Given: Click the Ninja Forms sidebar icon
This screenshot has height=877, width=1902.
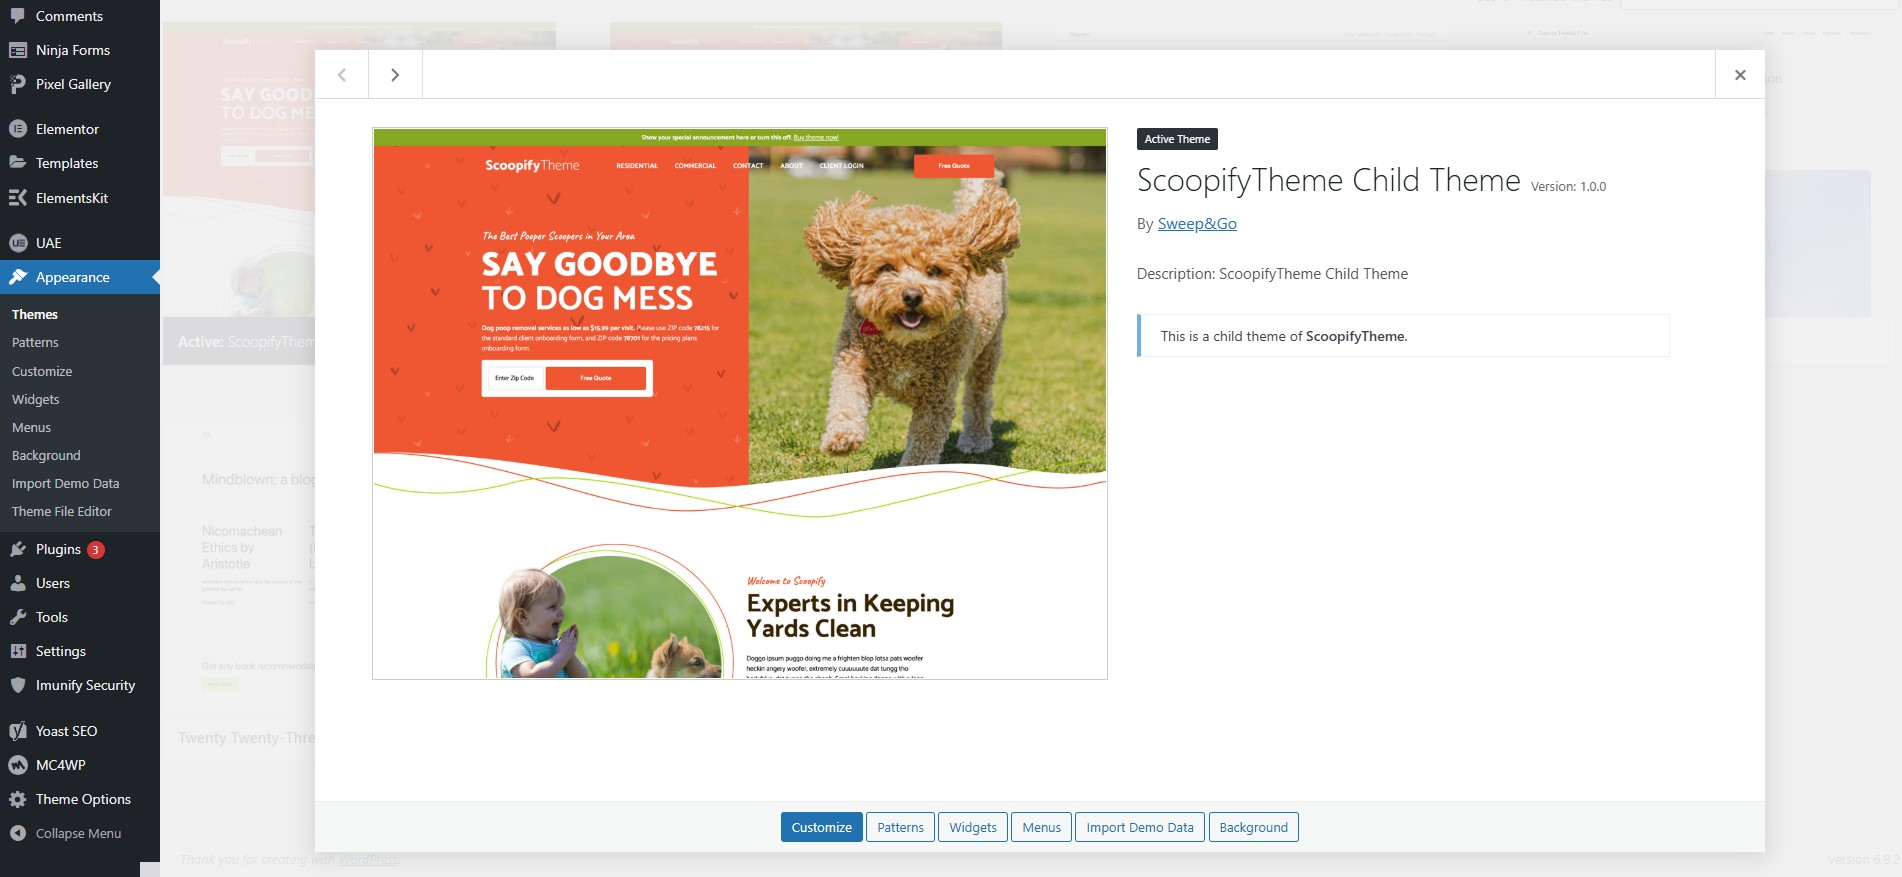Looking at the screenshot, I should click(x=18, y=50).
